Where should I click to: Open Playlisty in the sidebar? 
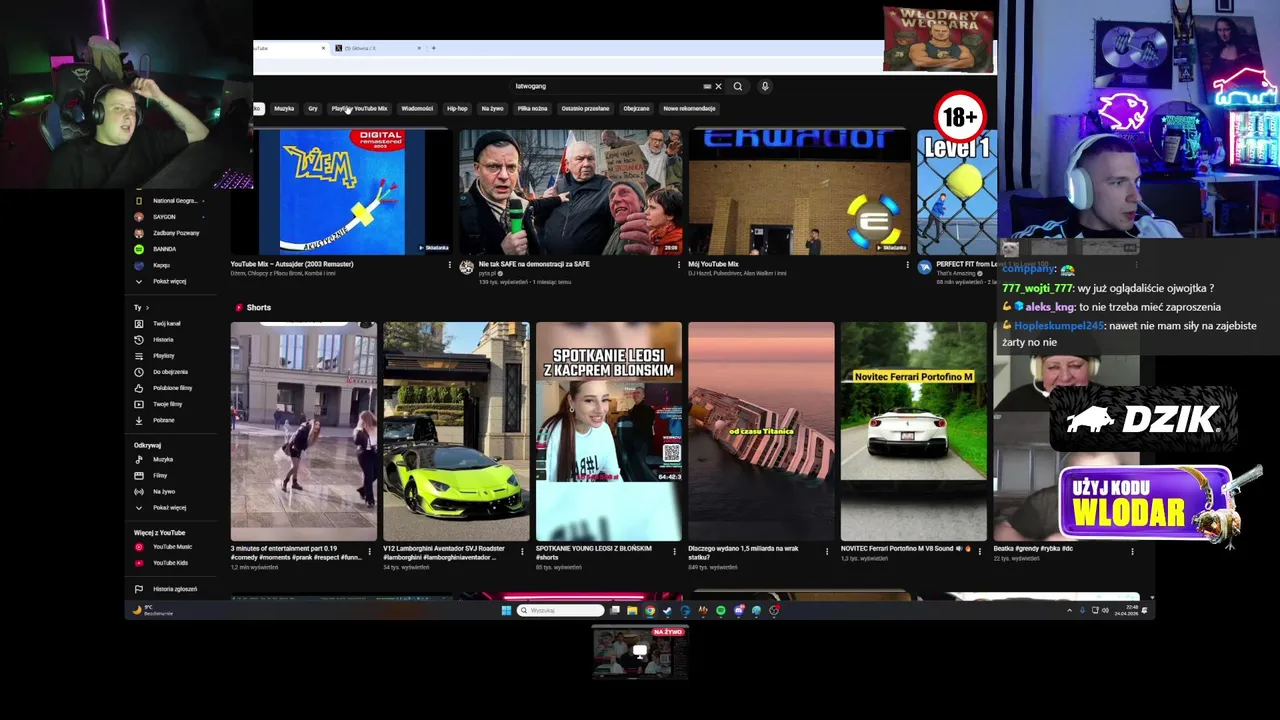163,356
